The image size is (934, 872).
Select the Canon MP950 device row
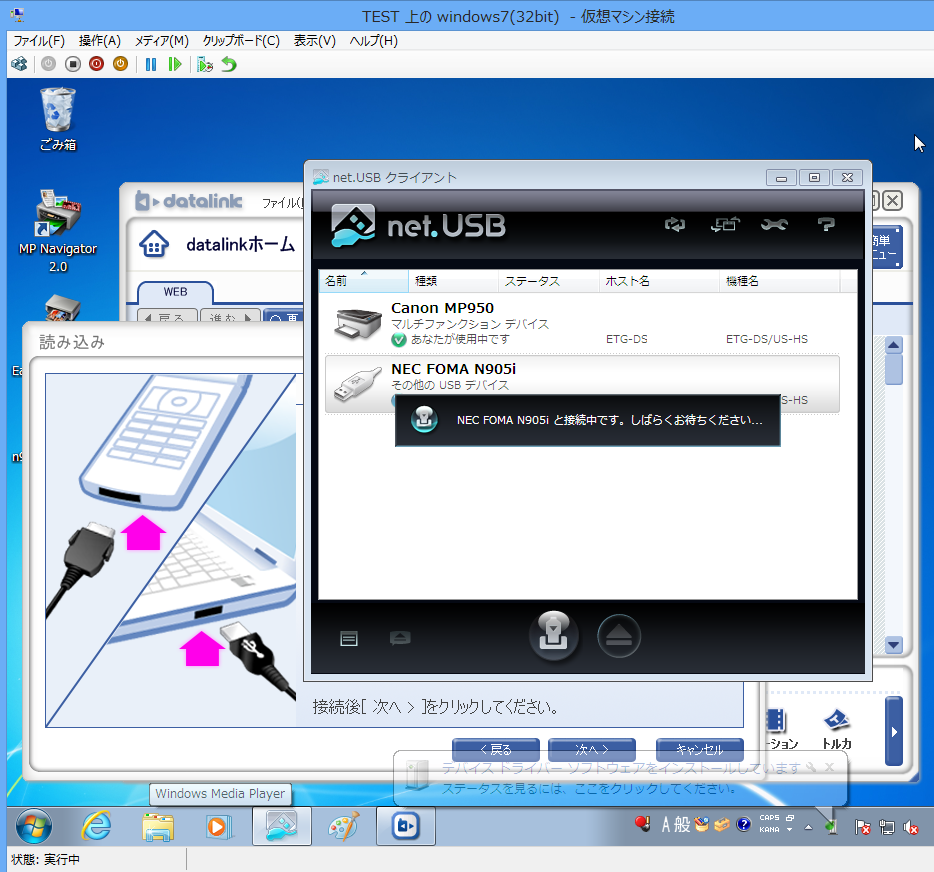[x=582, y=324]
